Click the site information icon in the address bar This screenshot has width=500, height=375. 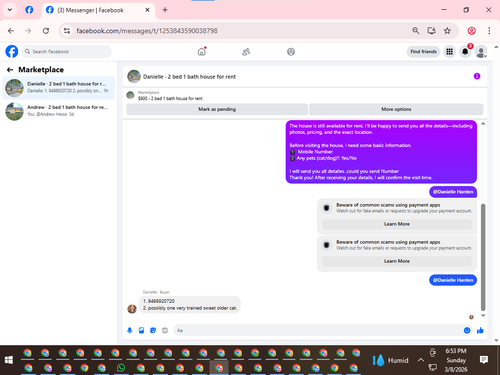pos(67,31)
